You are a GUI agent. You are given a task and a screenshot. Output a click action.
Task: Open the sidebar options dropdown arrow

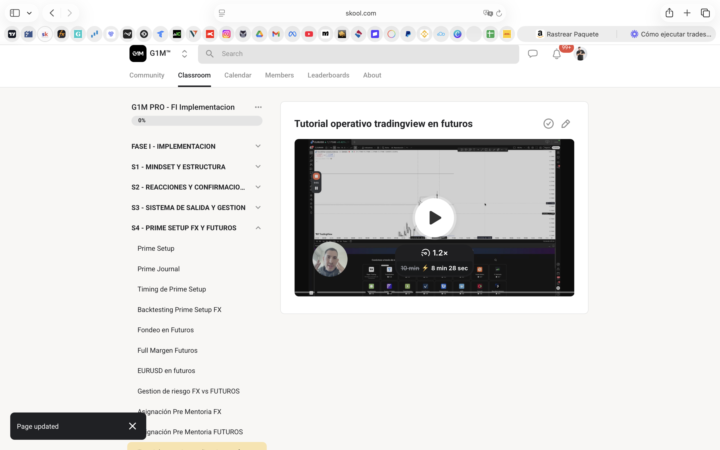29,13
